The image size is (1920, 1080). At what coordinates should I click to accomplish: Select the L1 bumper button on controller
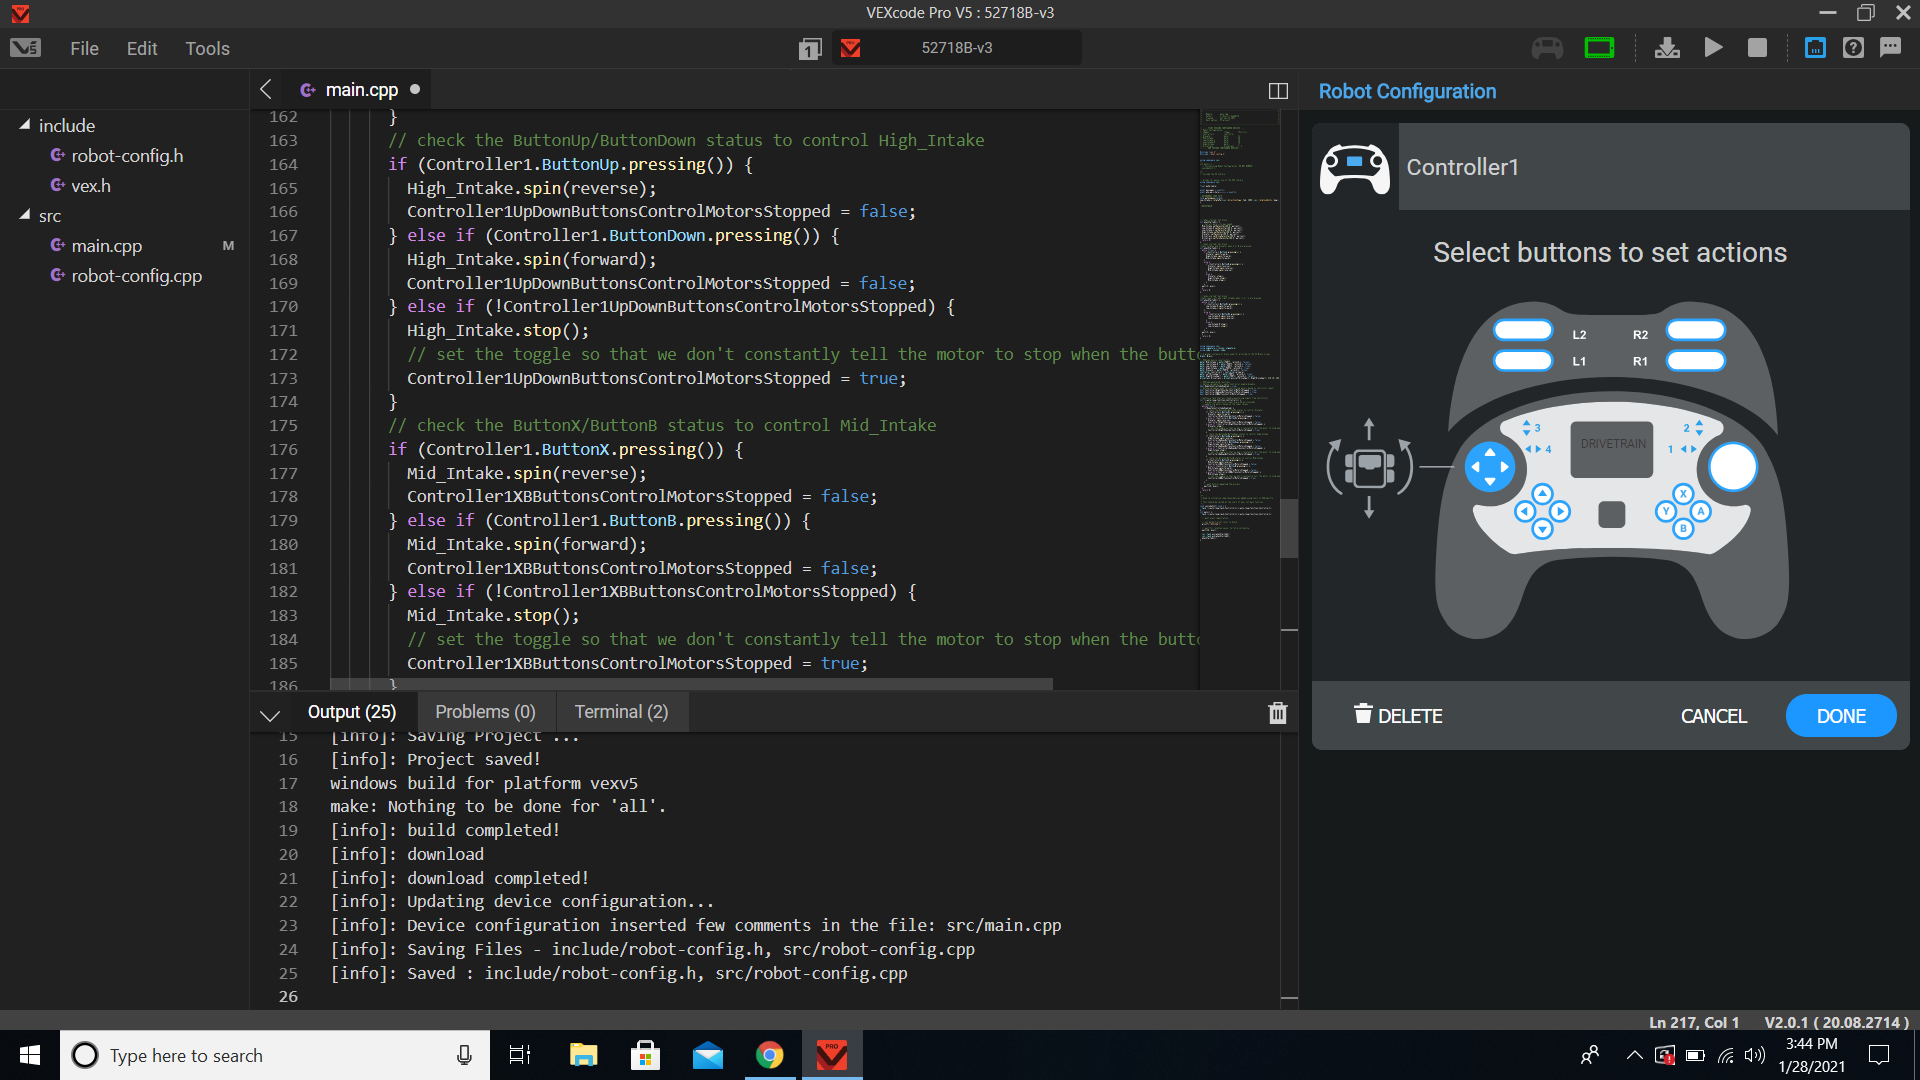coord(1522,360)
